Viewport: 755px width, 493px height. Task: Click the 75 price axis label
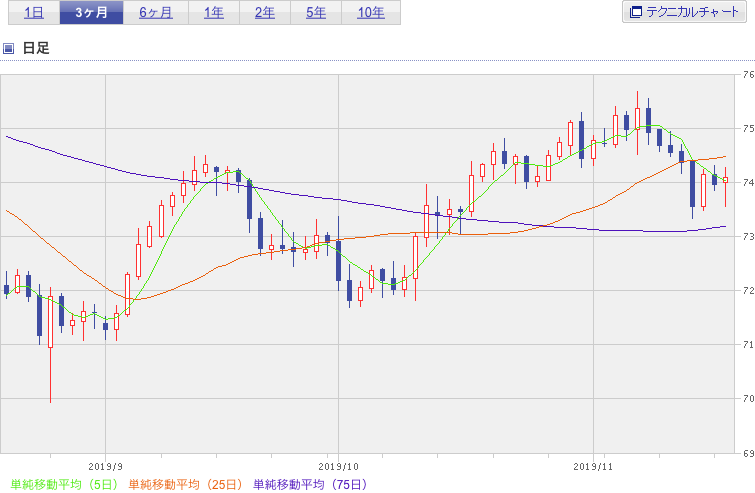[x=748, y=129]
